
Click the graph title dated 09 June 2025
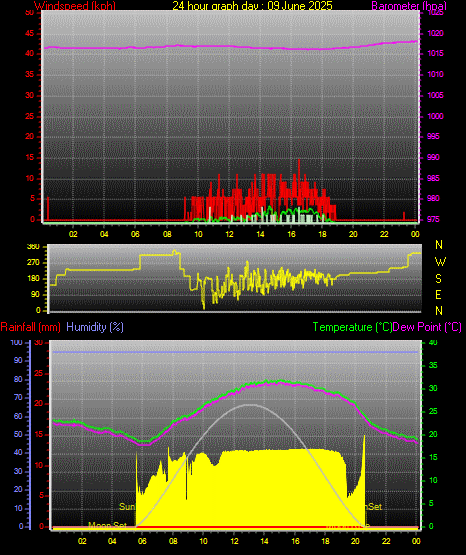252,5
